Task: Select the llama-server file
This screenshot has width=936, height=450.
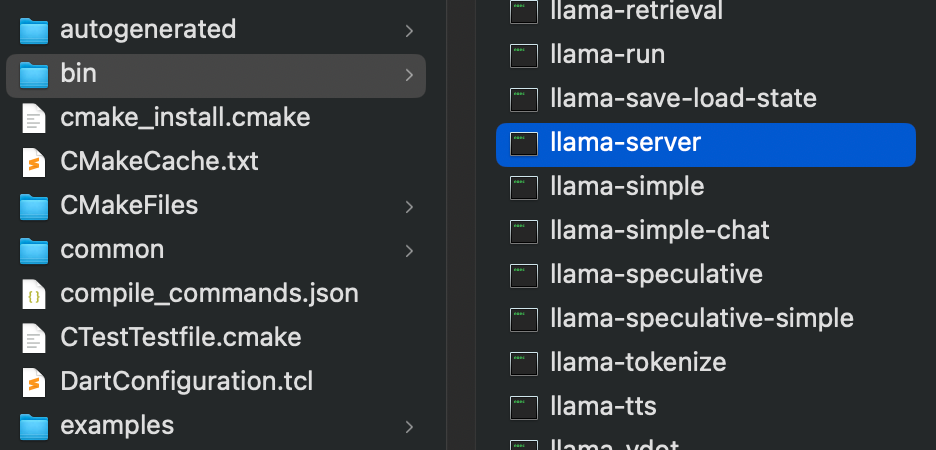Action: click(706, 144)
